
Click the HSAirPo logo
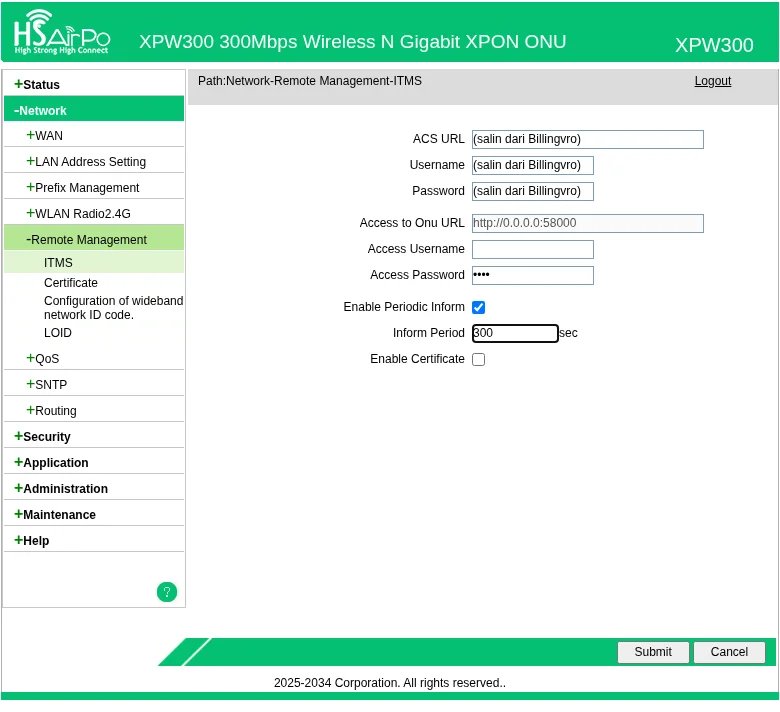coord(62,32)
